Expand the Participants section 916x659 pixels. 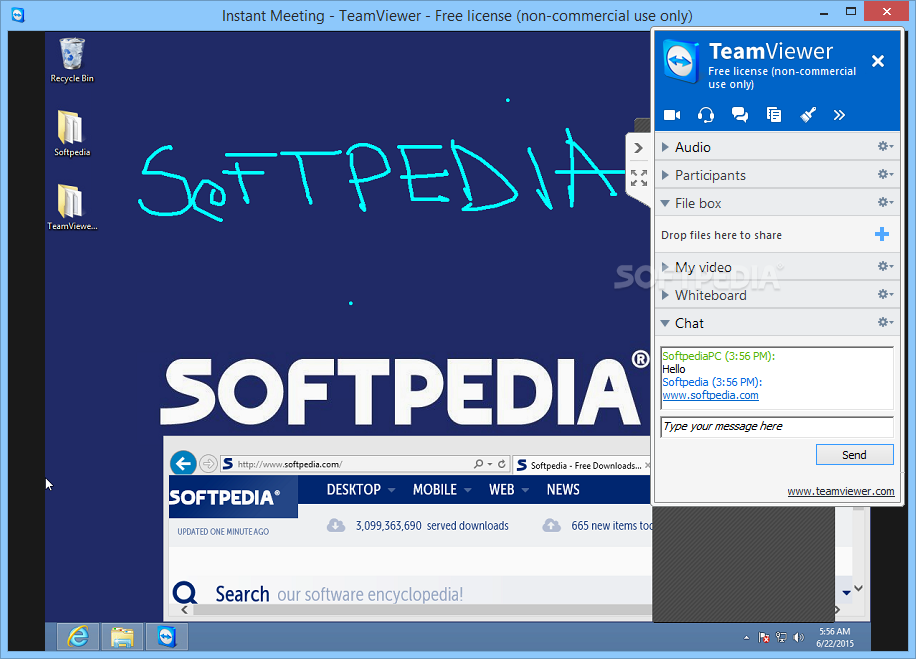click(x=665, y=175)
